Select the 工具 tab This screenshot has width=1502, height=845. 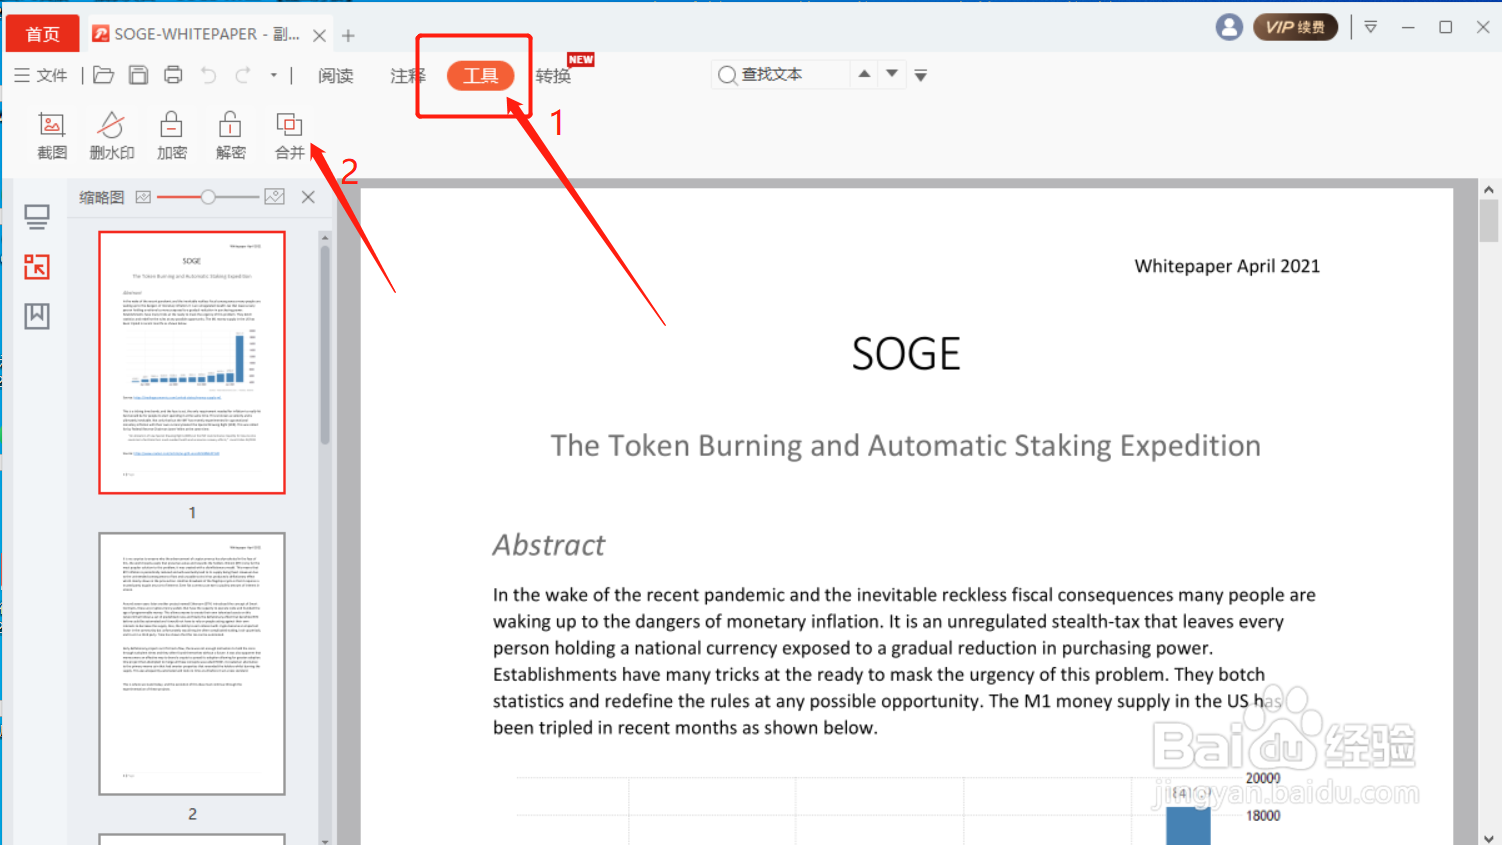click(480, 76)
